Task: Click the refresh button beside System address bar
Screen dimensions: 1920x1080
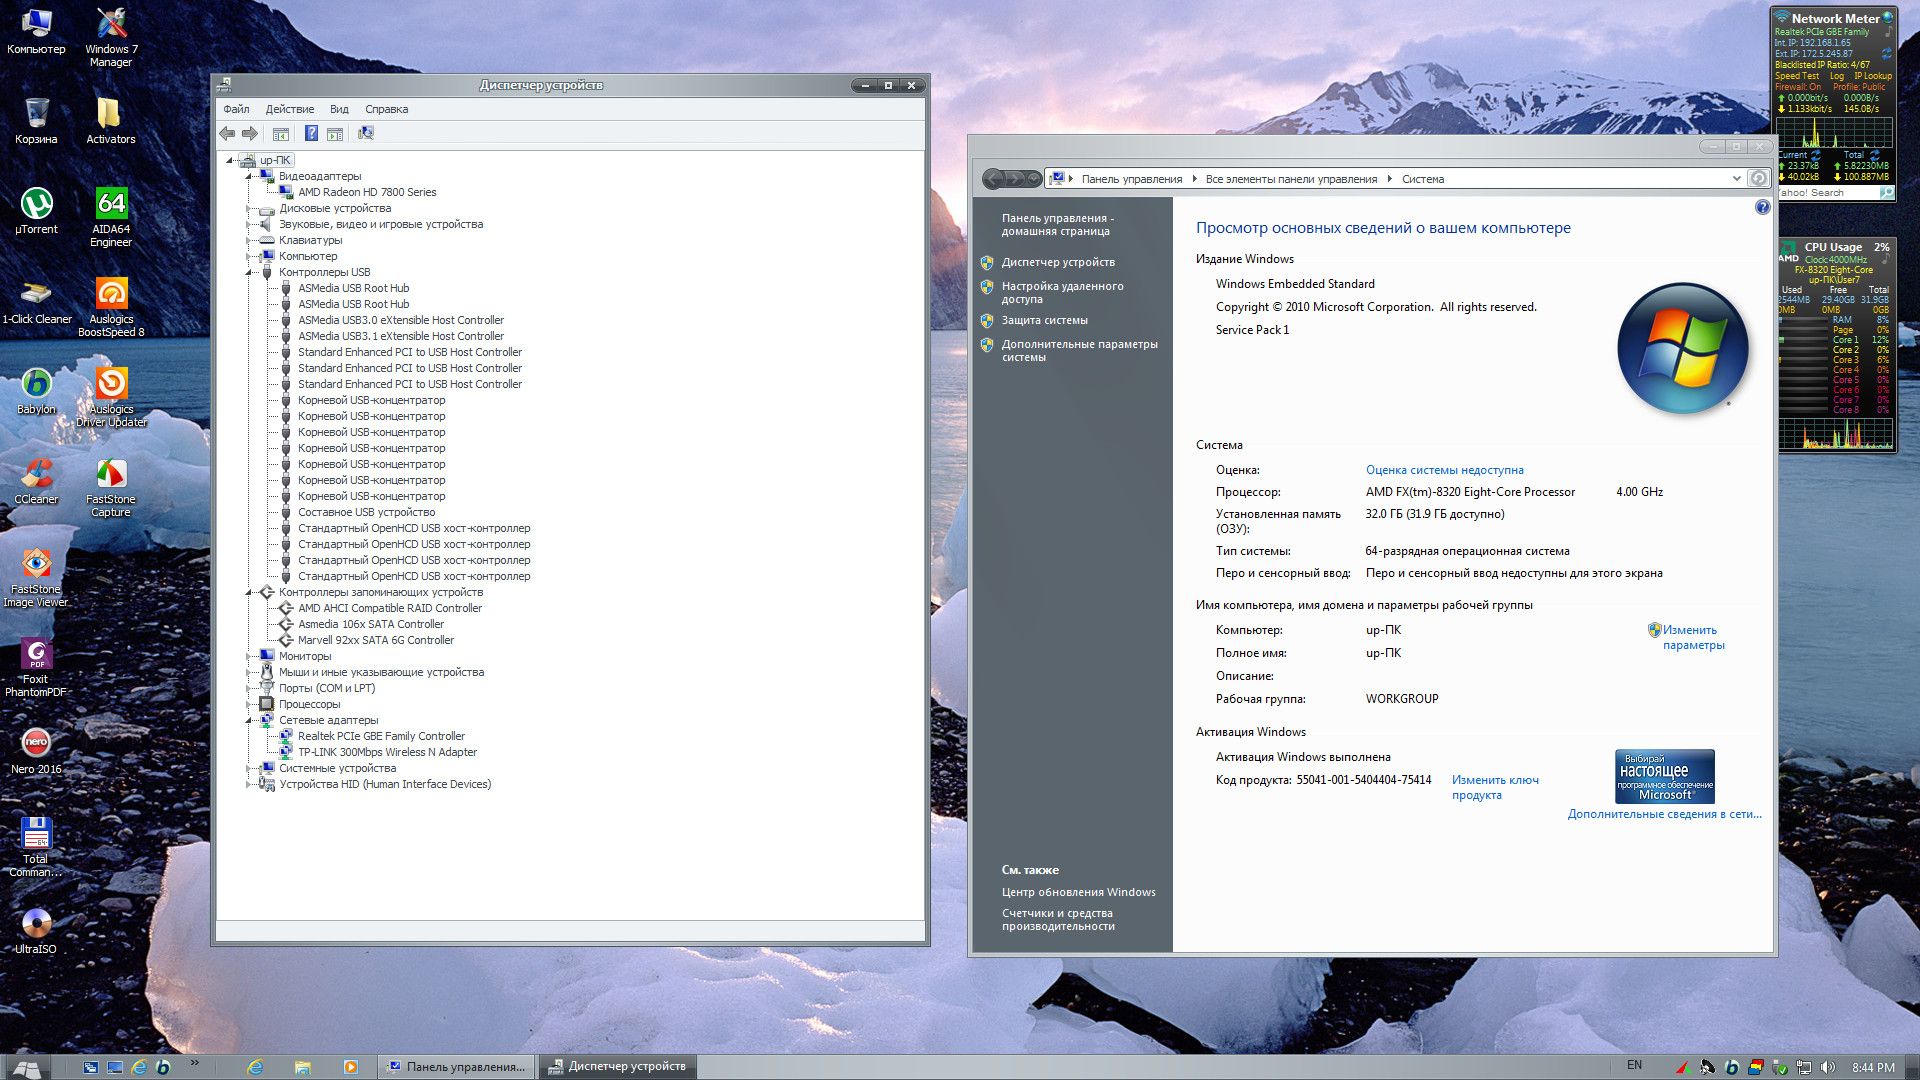Action: click(1758, 179)
